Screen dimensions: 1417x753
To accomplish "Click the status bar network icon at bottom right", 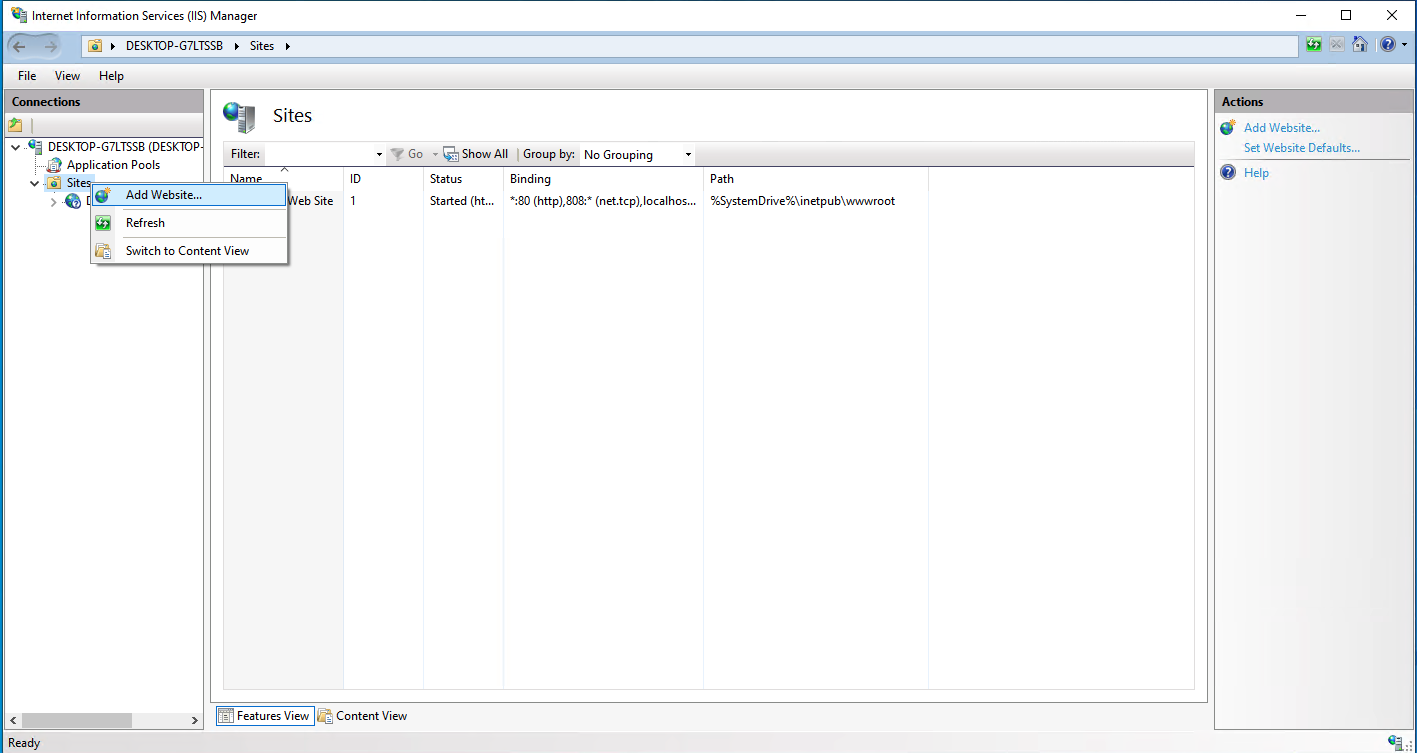I will (1398, 742).
